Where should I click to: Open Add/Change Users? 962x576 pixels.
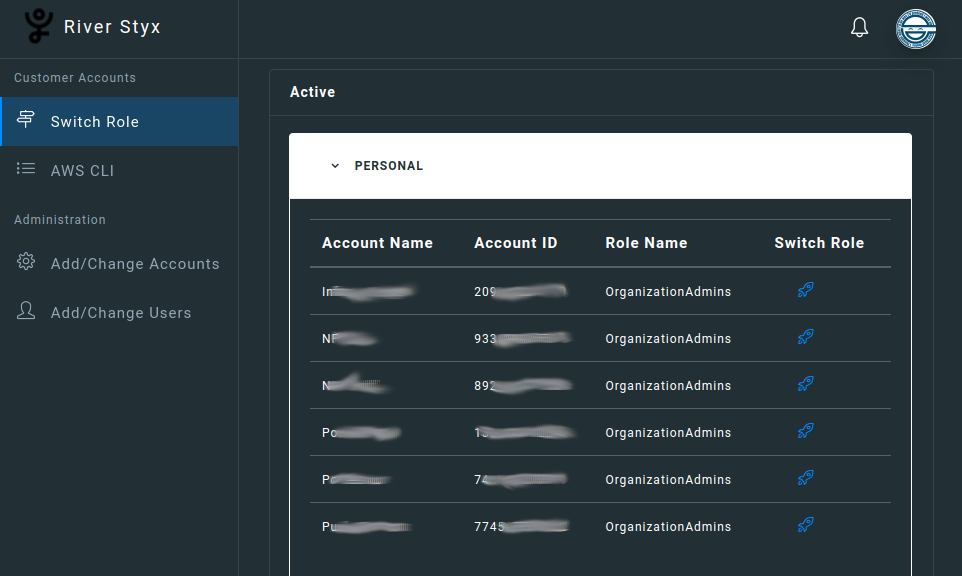120,312
